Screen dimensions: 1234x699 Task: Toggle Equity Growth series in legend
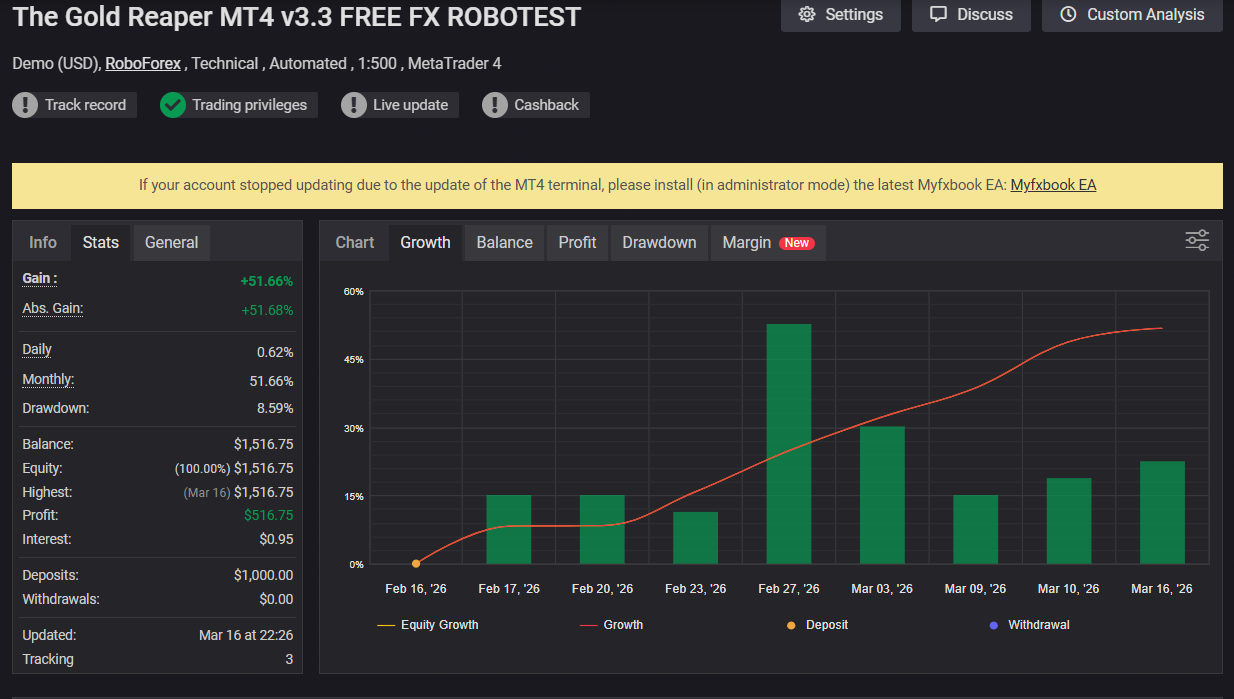click(x=428, y=625)
